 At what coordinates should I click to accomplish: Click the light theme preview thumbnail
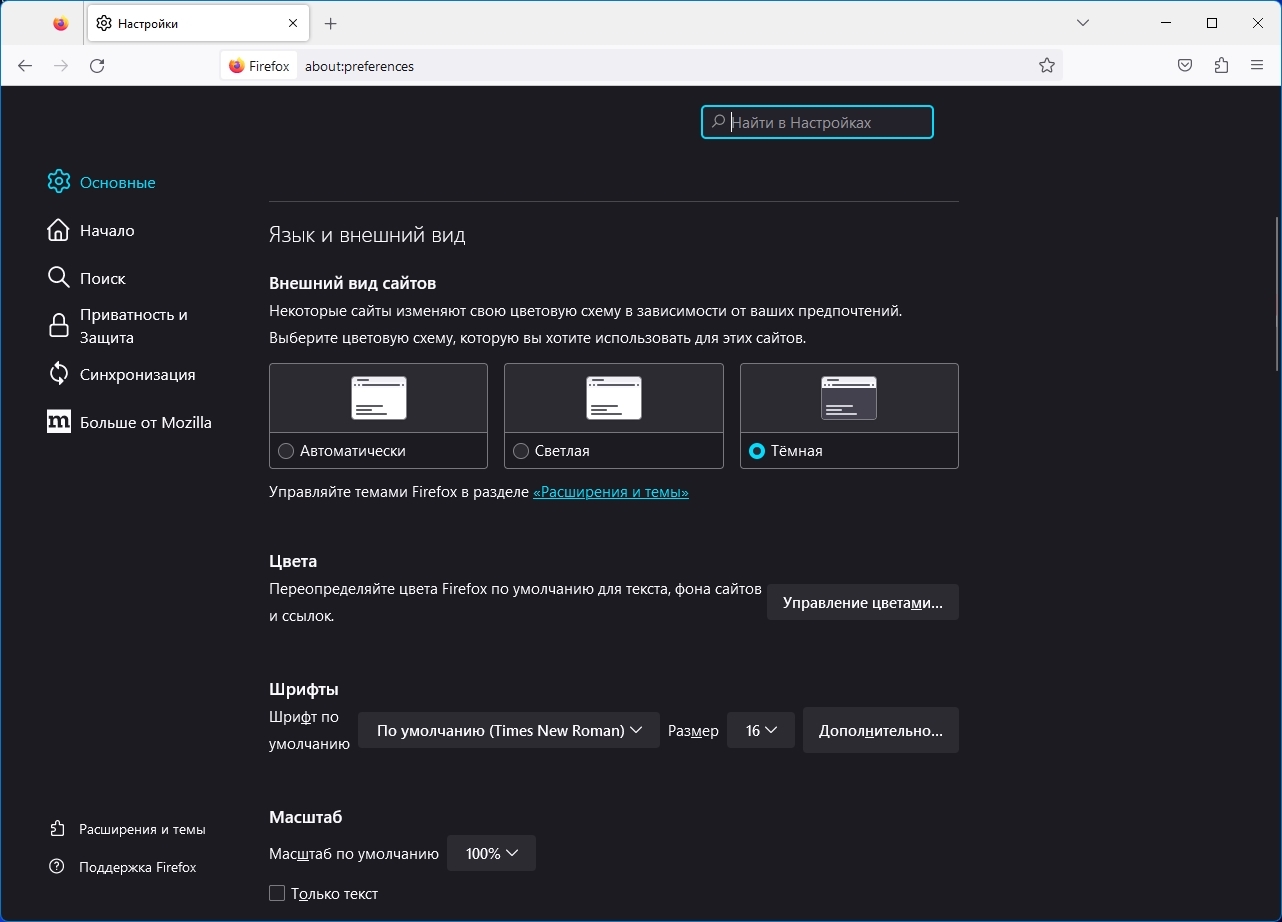pos(613,398)
